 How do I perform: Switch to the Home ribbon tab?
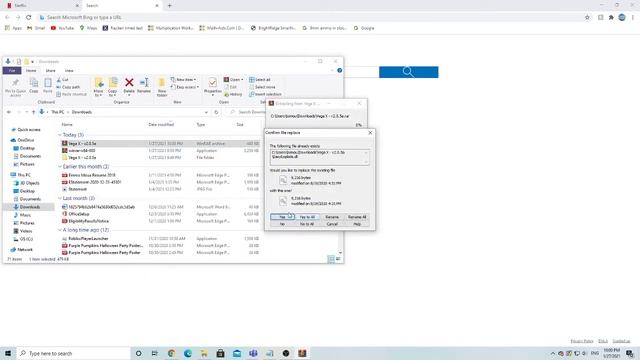click(31, 71)
